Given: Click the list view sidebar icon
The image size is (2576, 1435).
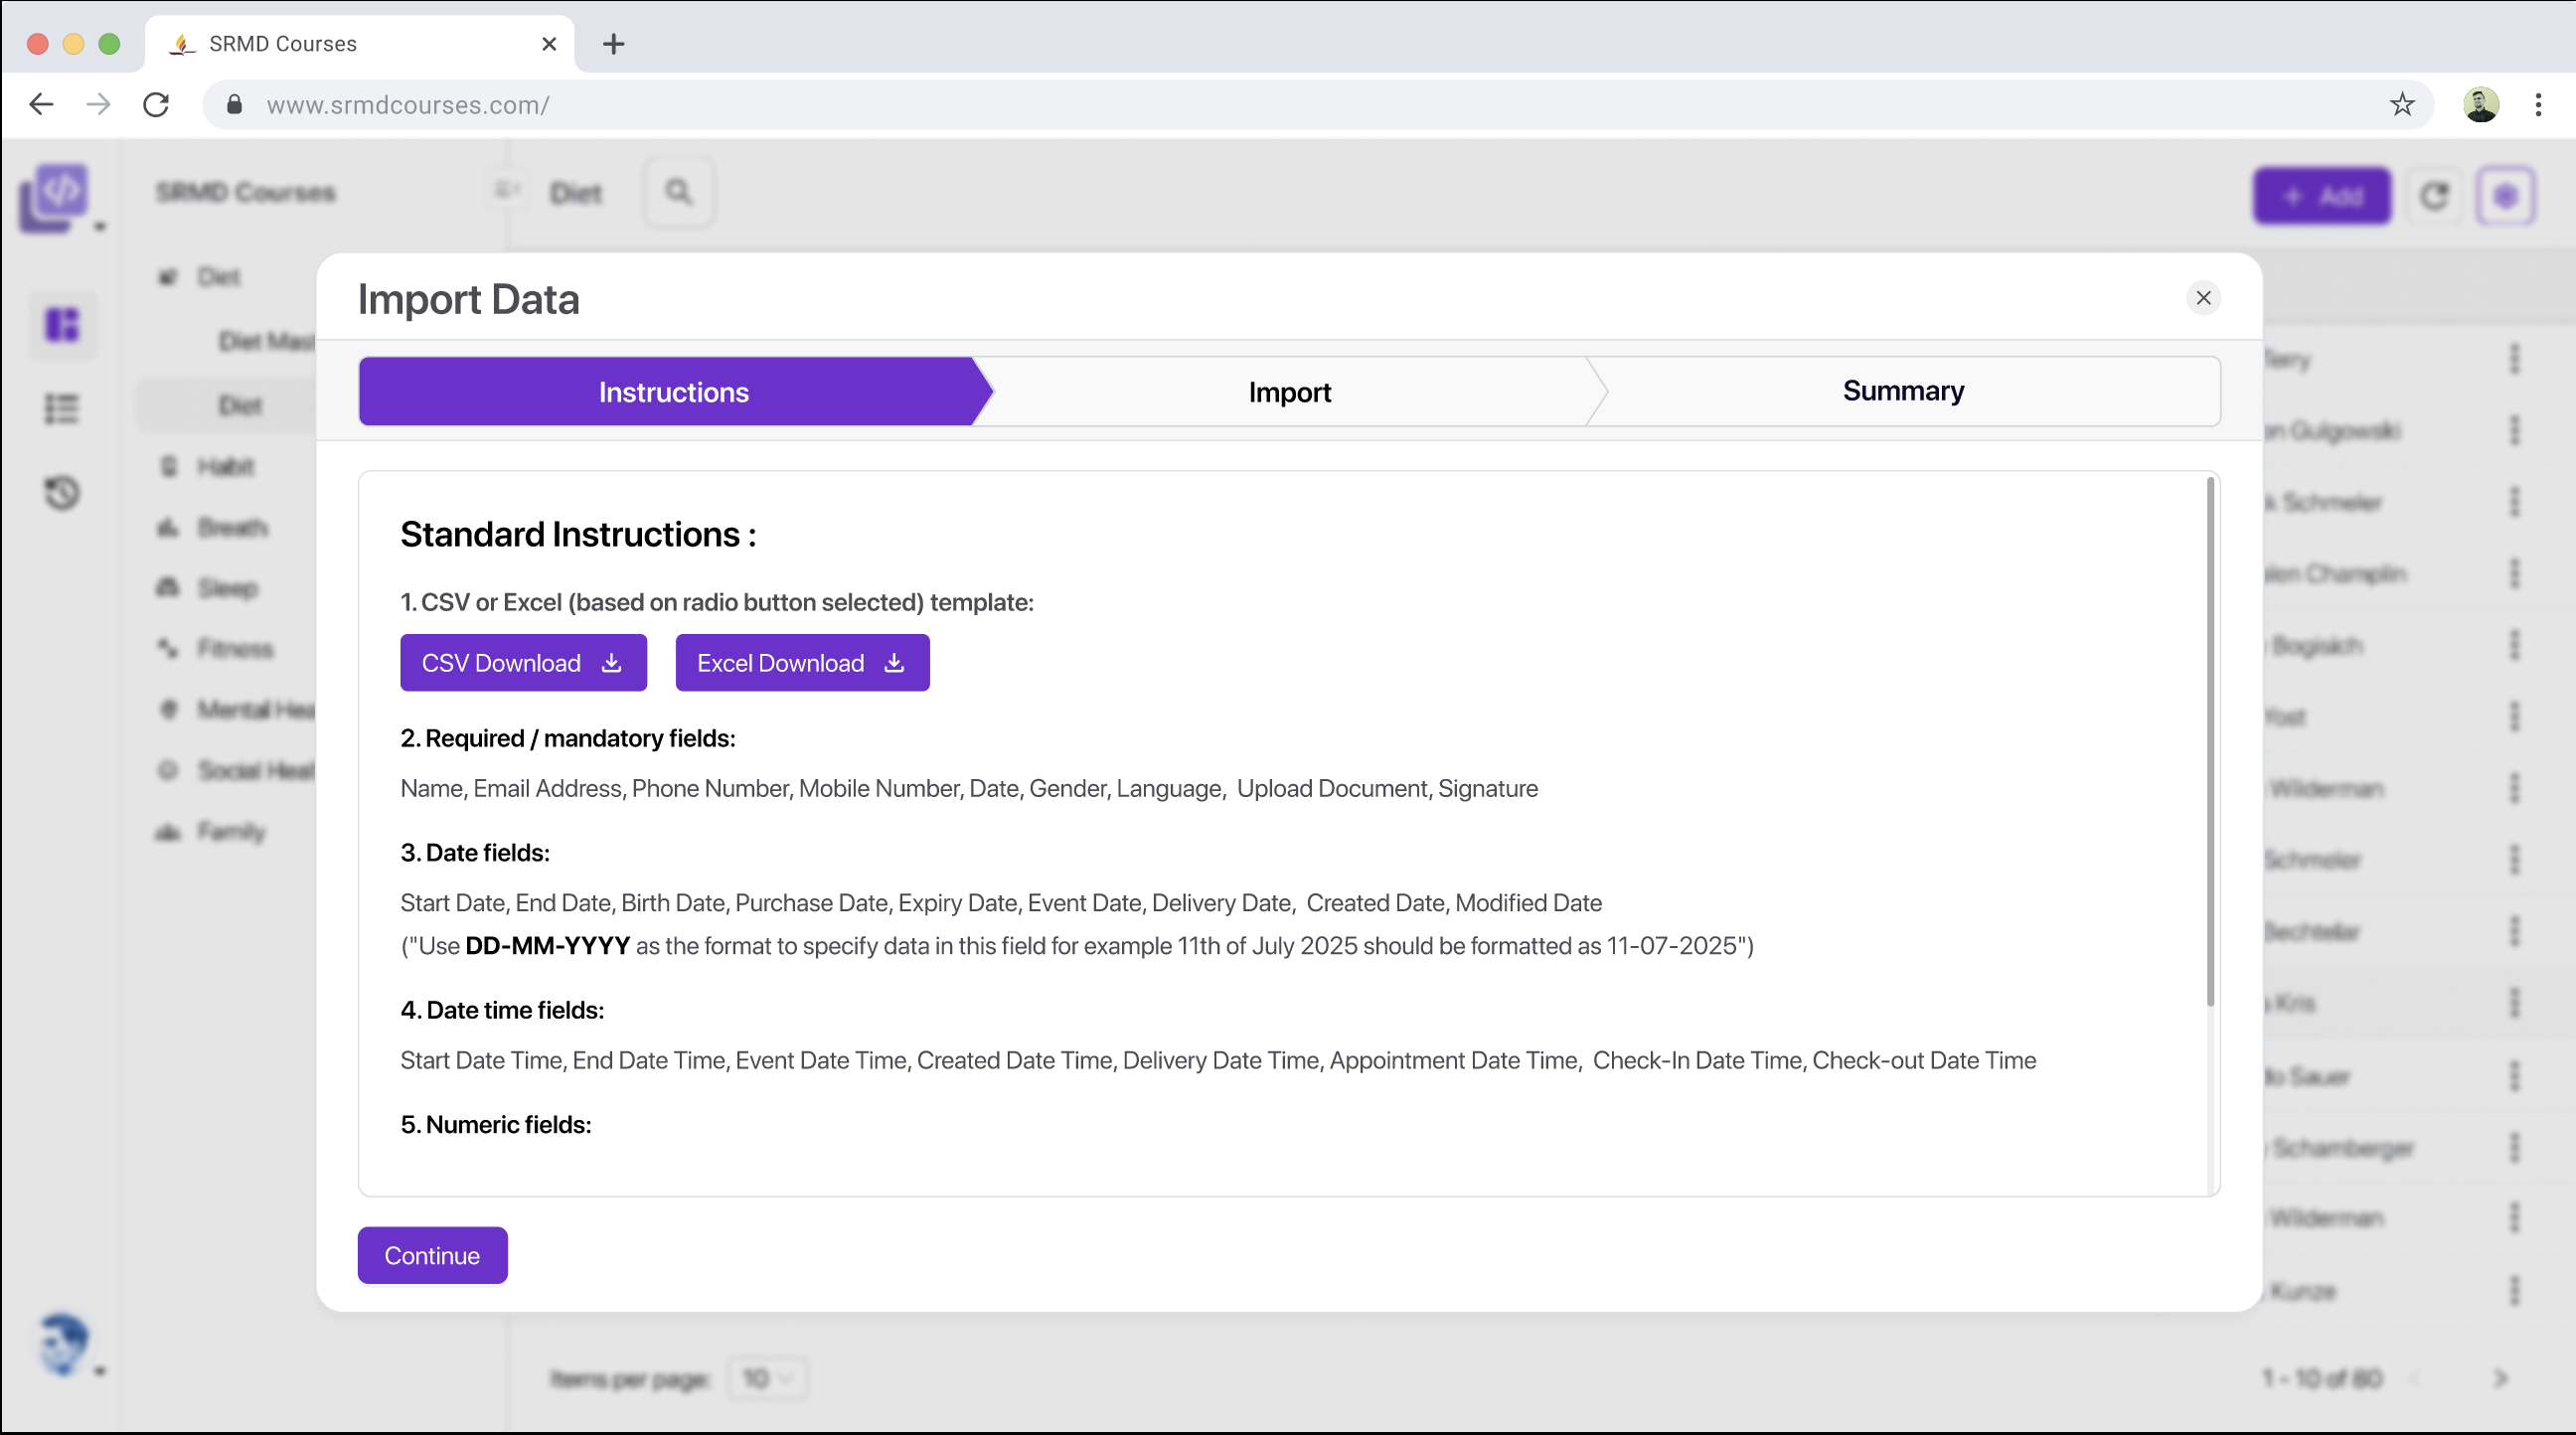Looking at the screenshot, I should coord(62,408).
